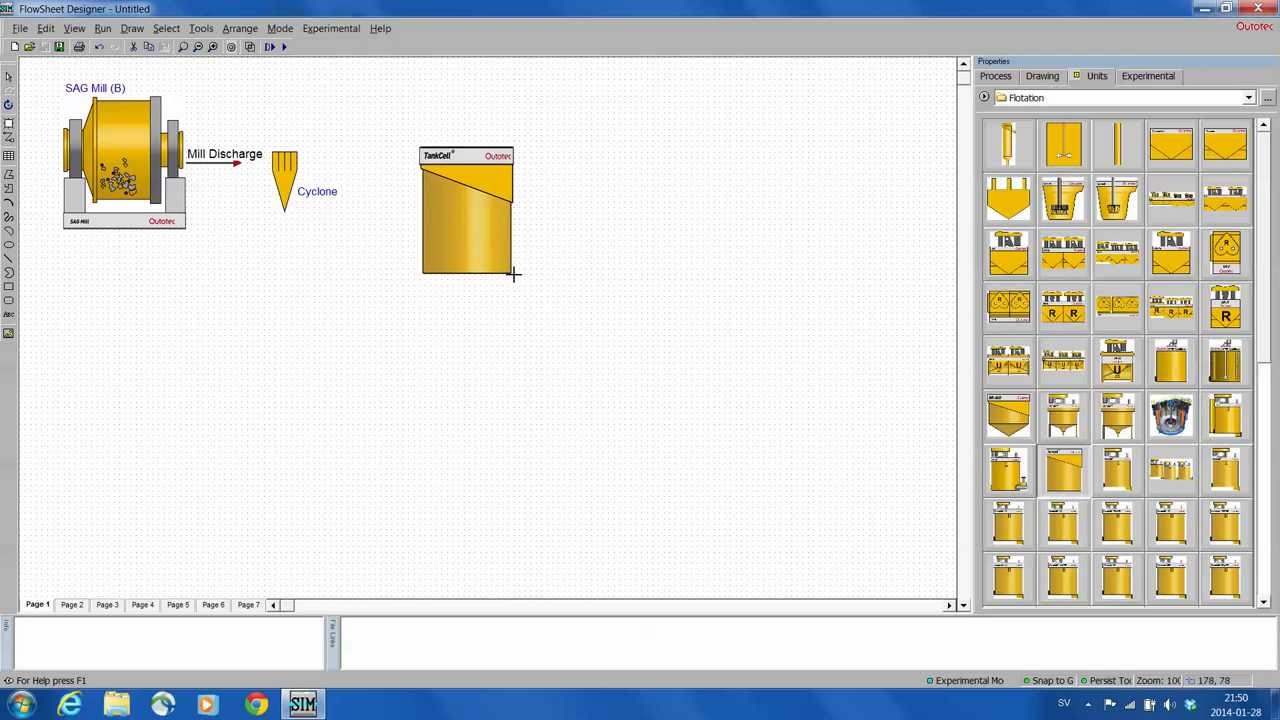Click the New flowsheet toolbar icon
Image resolution: width=1280 pixels, height=720 pixels.
14,47
